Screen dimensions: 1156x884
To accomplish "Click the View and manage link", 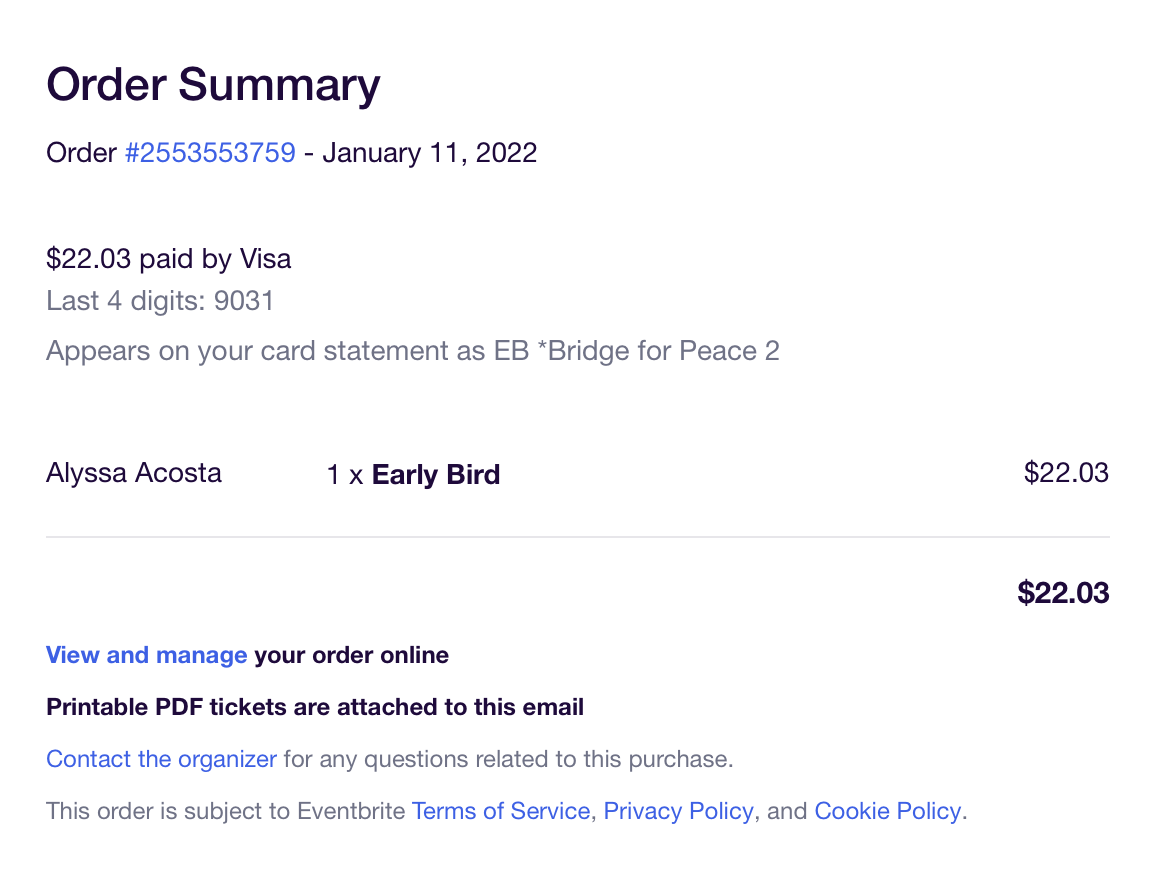I will 146,656.
